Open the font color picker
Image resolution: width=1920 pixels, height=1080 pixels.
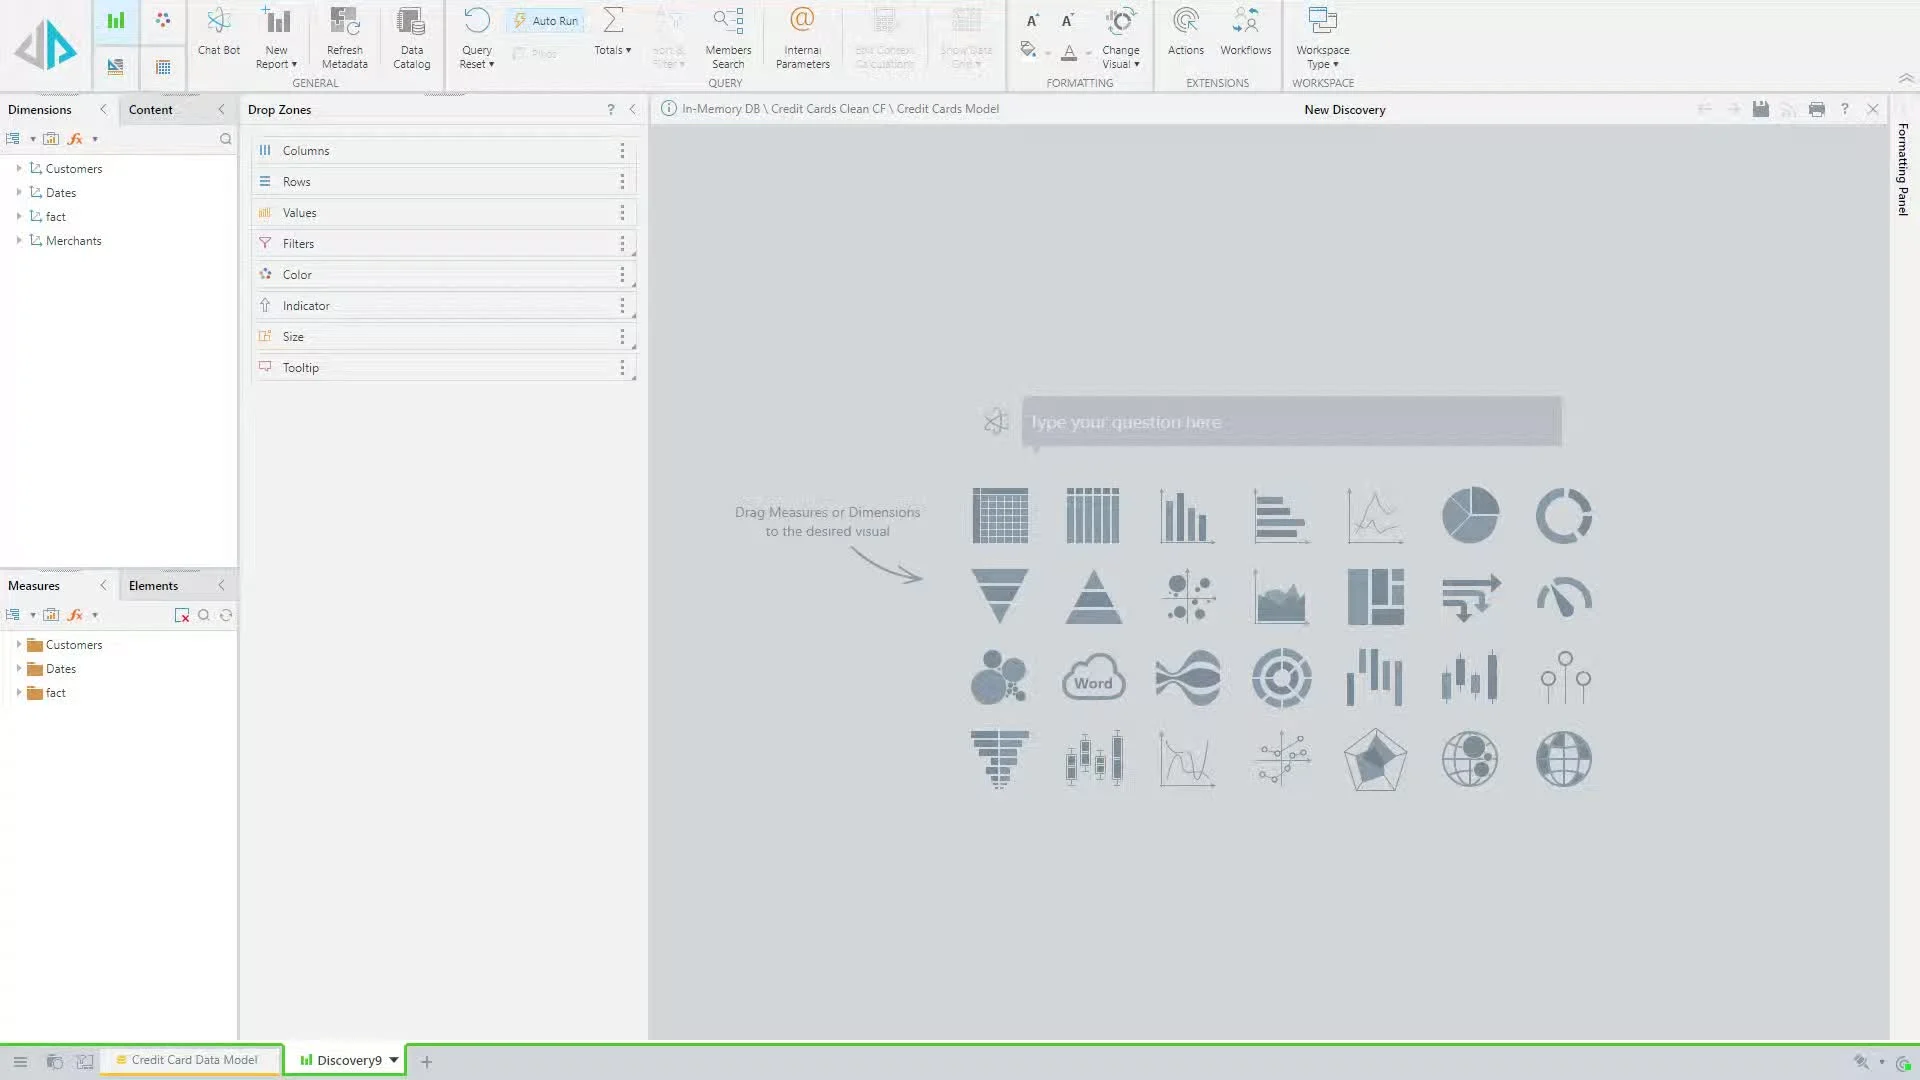[1069, 52]
